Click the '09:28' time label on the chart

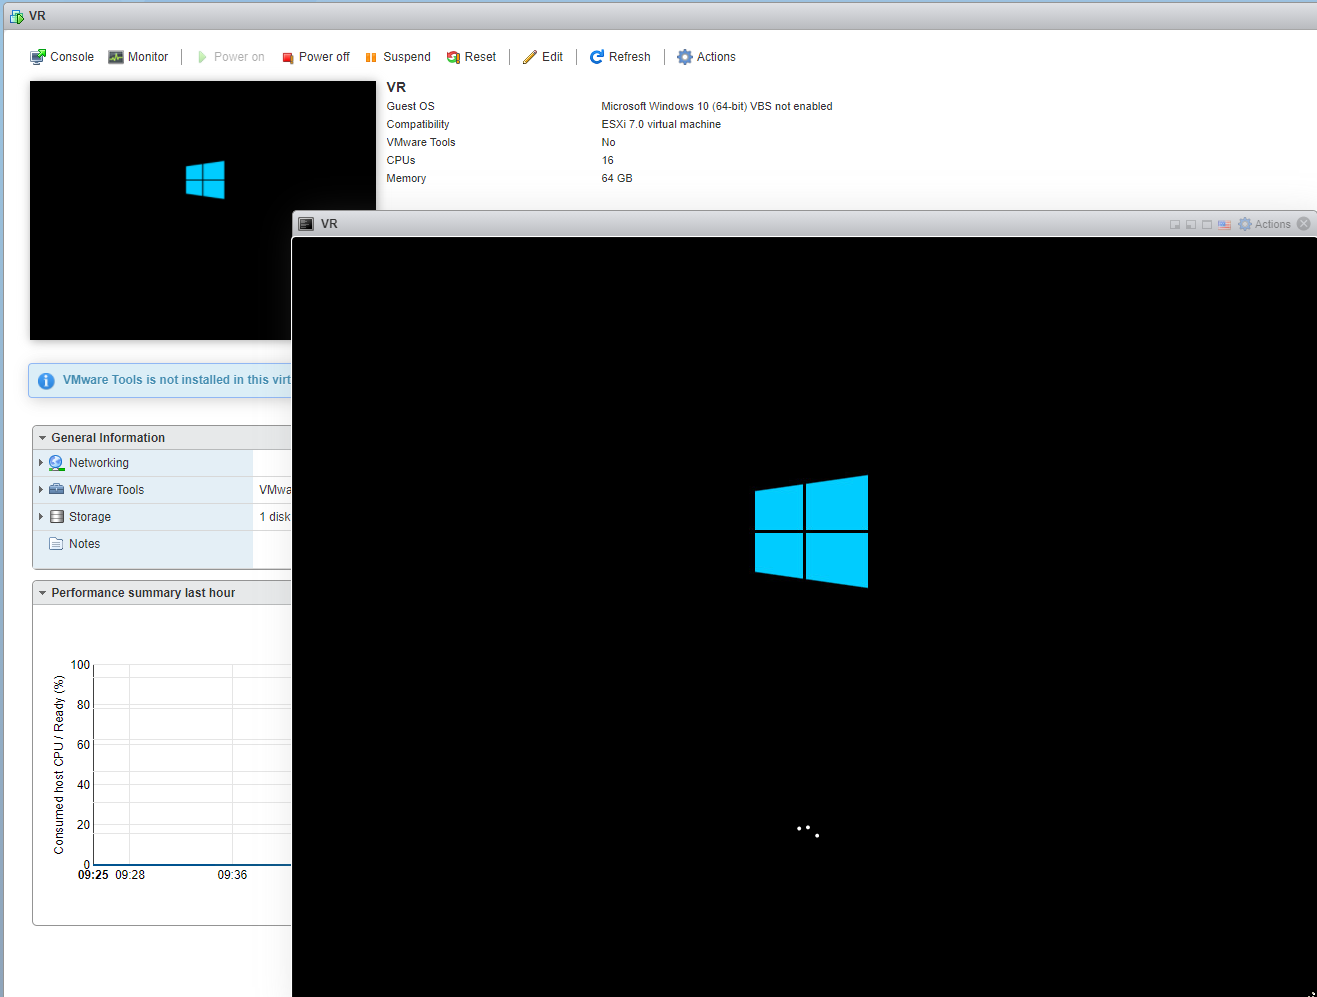tap(130, 875)
